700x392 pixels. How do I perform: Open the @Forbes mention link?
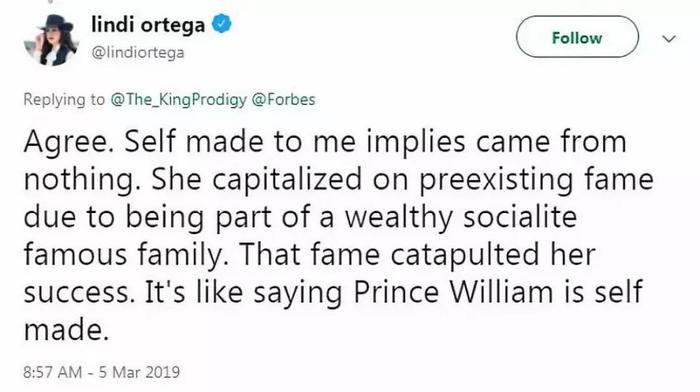pyautogui.click(x=283, y=99)
